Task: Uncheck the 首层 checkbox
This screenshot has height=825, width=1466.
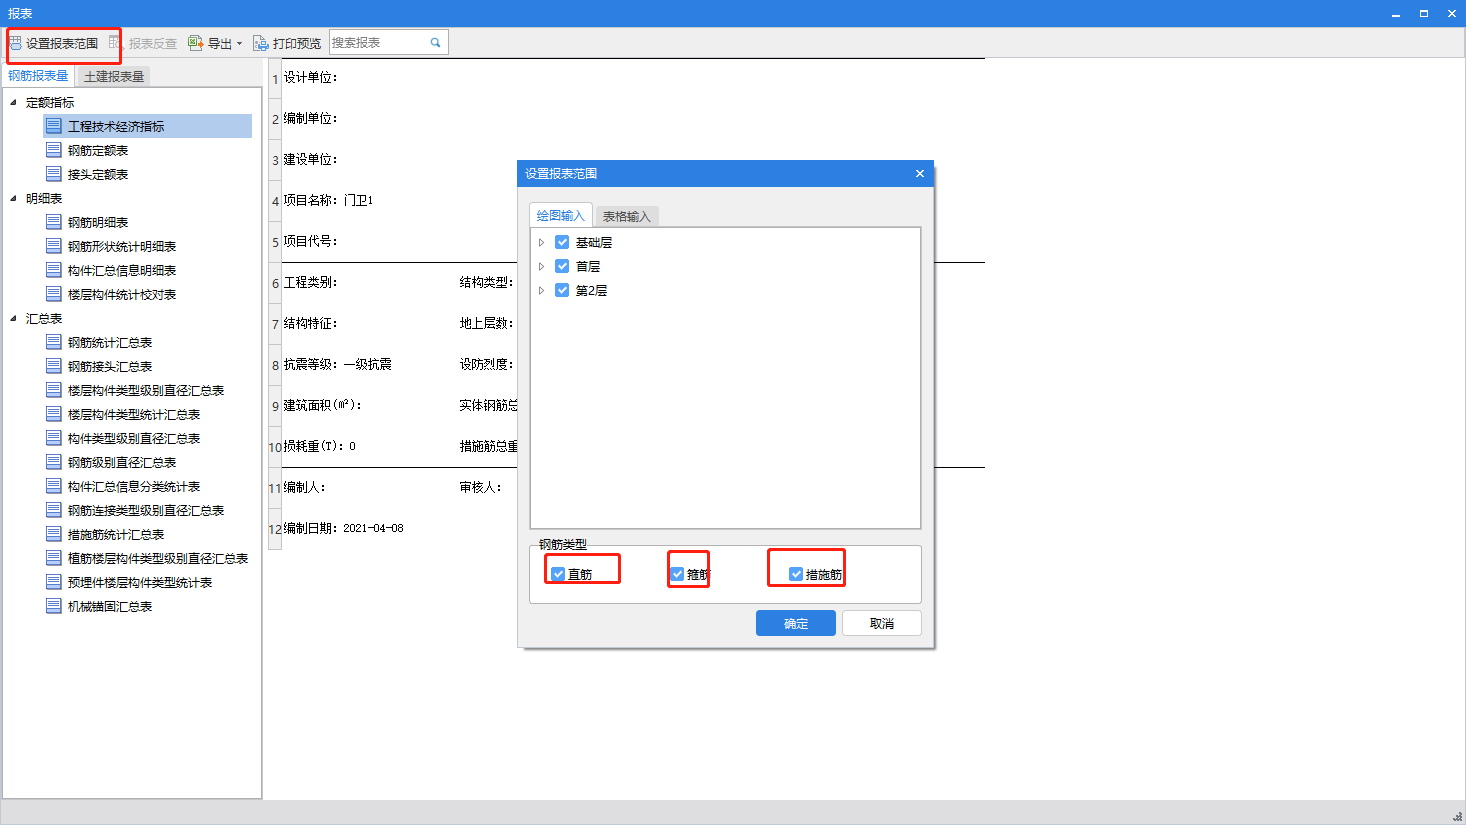Action: pos(562,266)
